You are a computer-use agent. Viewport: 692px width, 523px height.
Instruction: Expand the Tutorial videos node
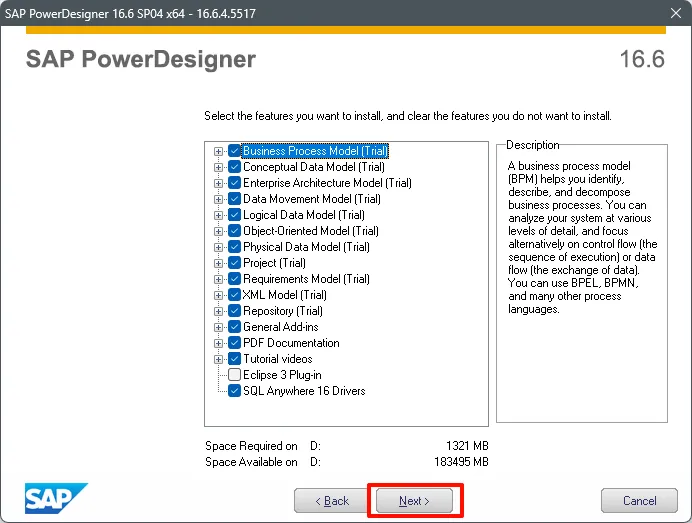point(218,359)
